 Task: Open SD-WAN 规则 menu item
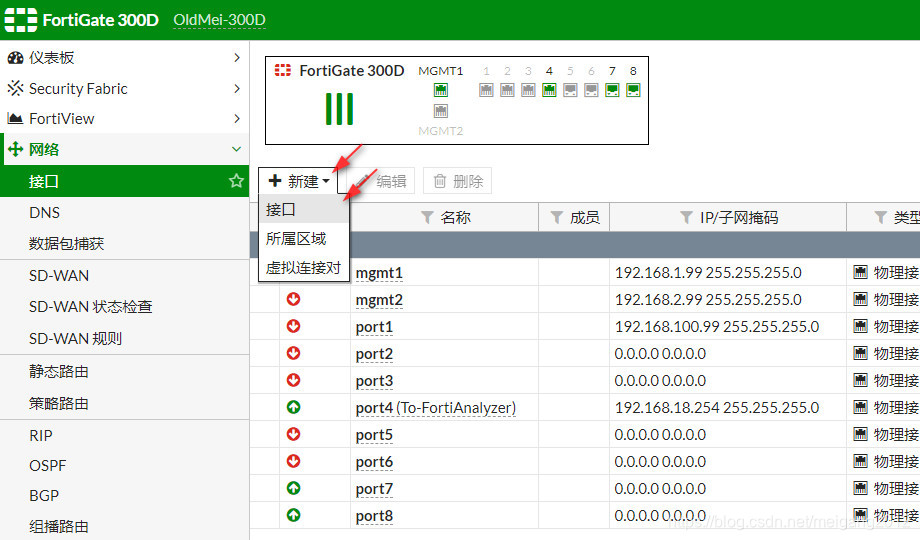tap(124, 338)
